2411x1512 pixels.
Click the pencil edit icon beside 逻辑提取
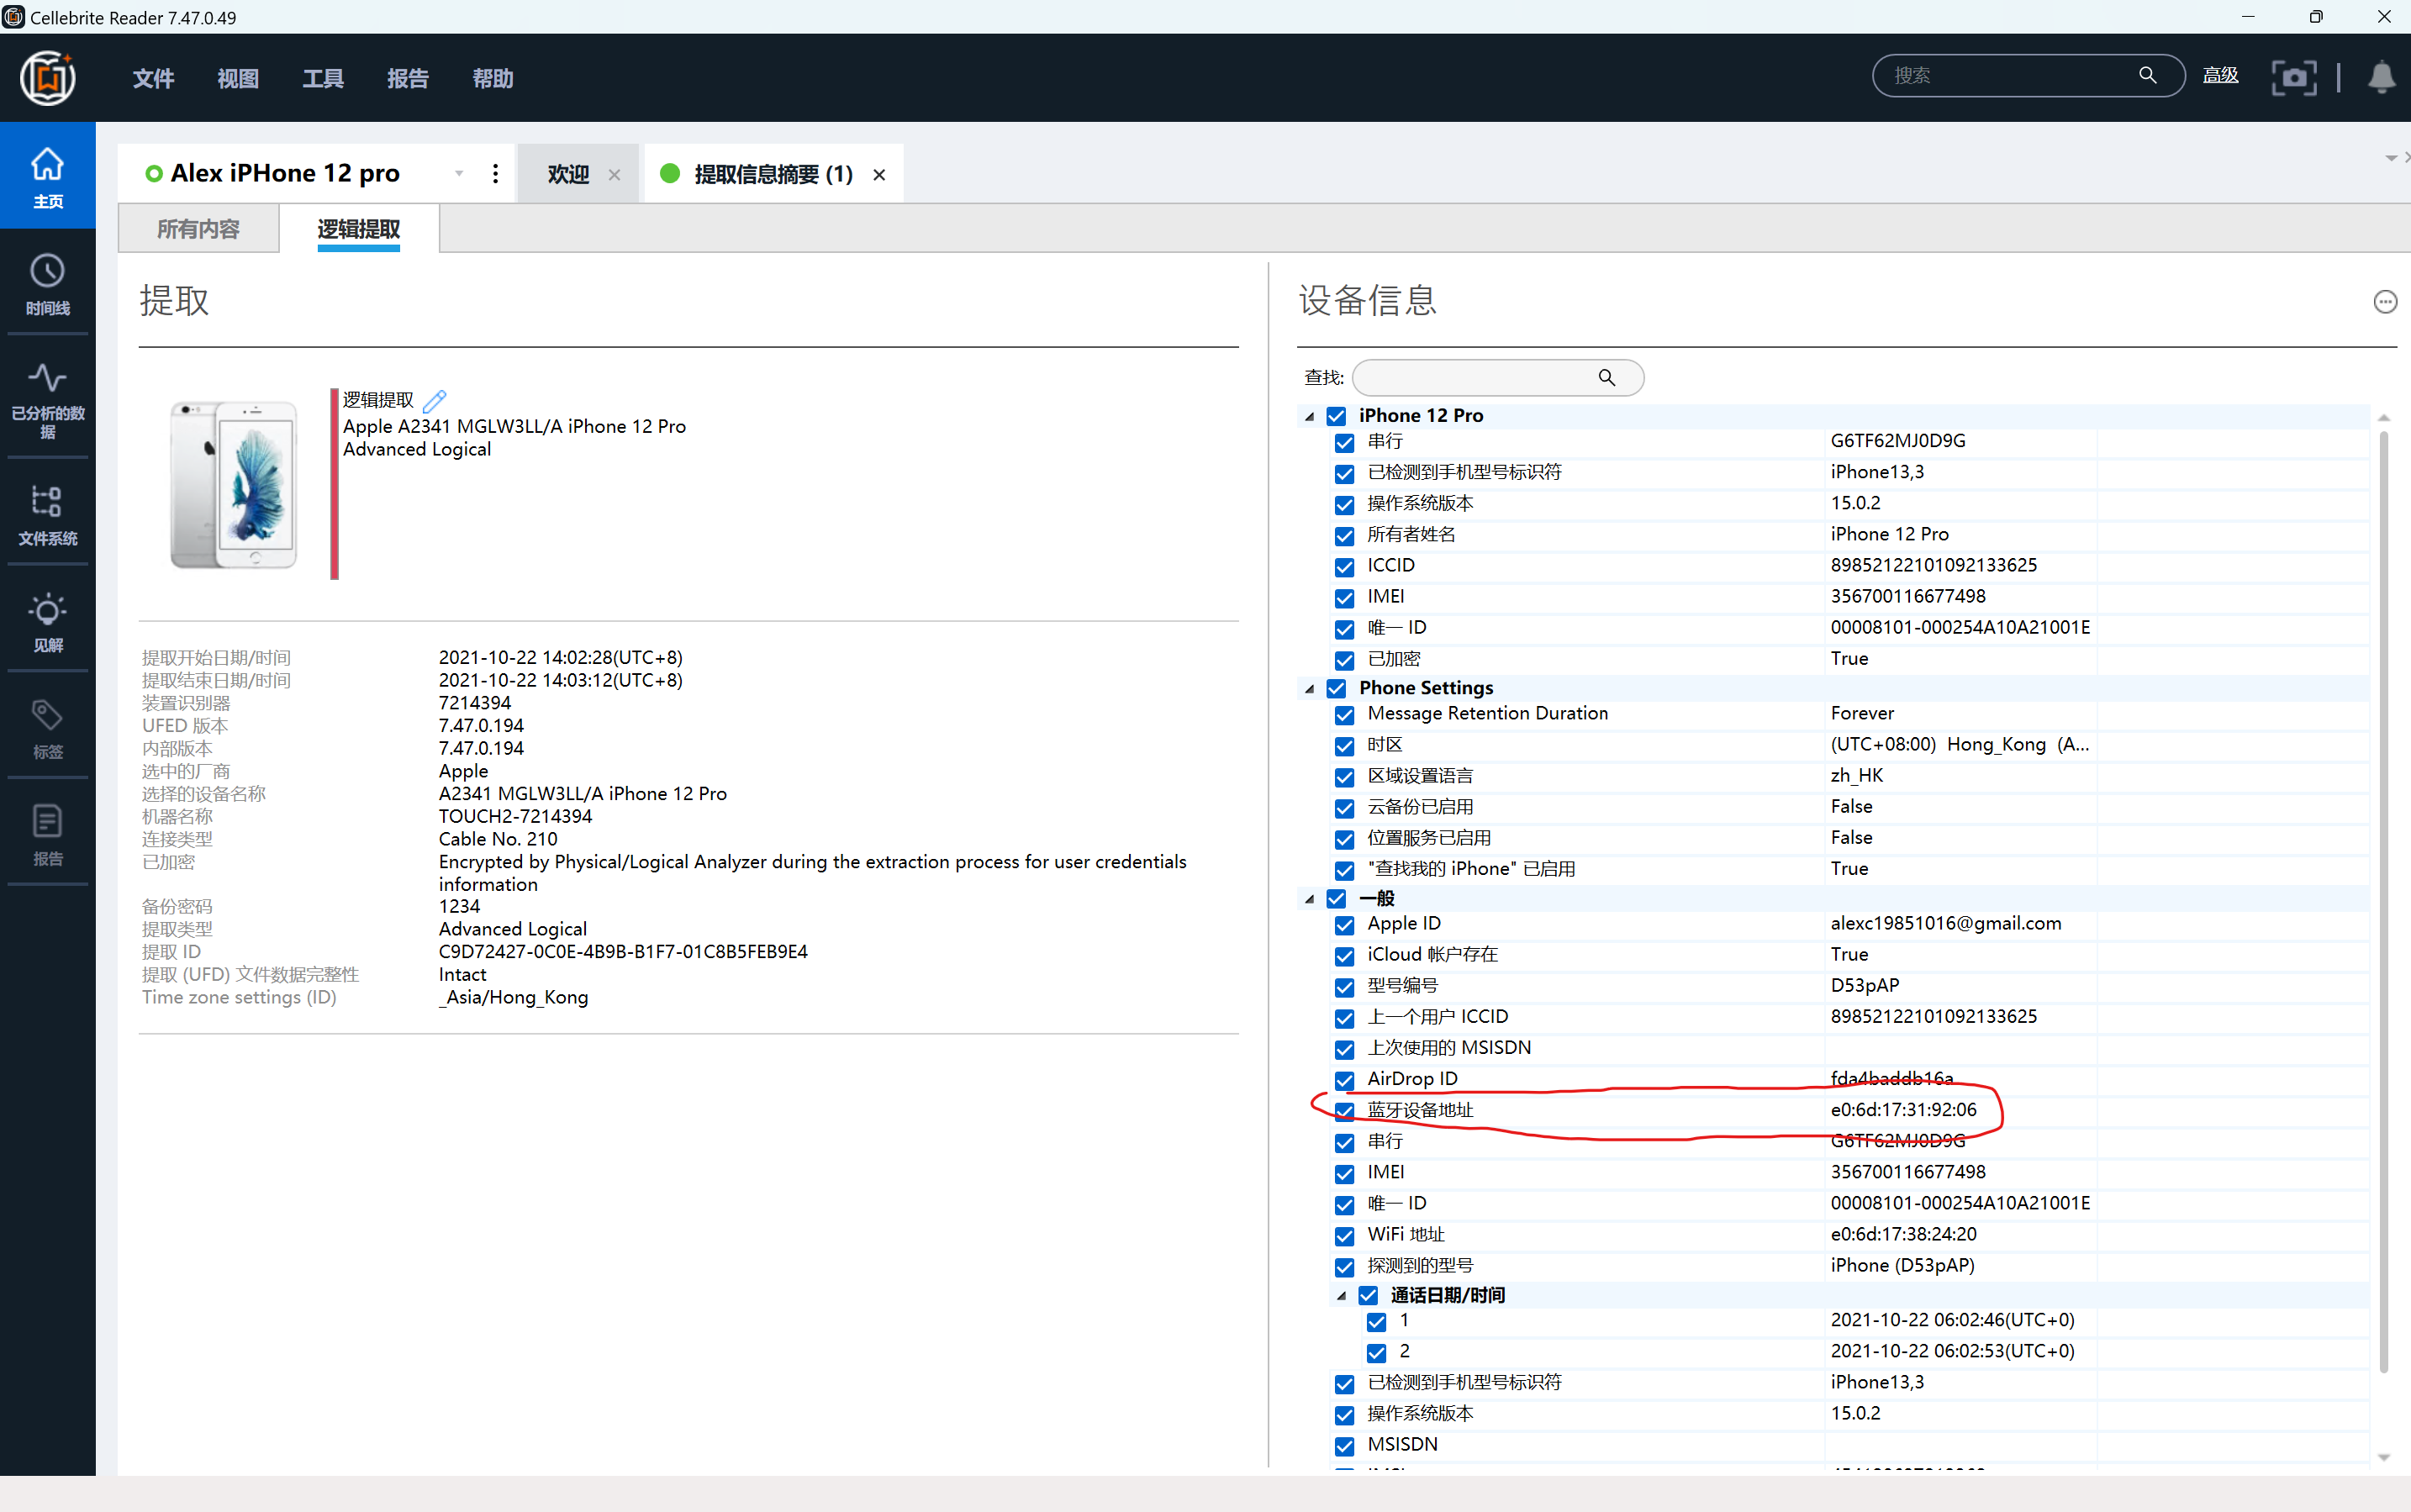tap(434, 401)
